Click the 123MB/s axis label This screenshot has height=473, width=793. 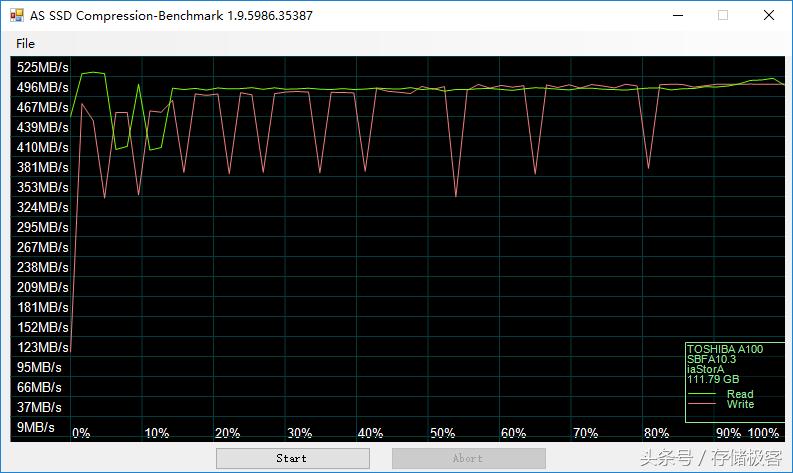click(x=42, y=347)
